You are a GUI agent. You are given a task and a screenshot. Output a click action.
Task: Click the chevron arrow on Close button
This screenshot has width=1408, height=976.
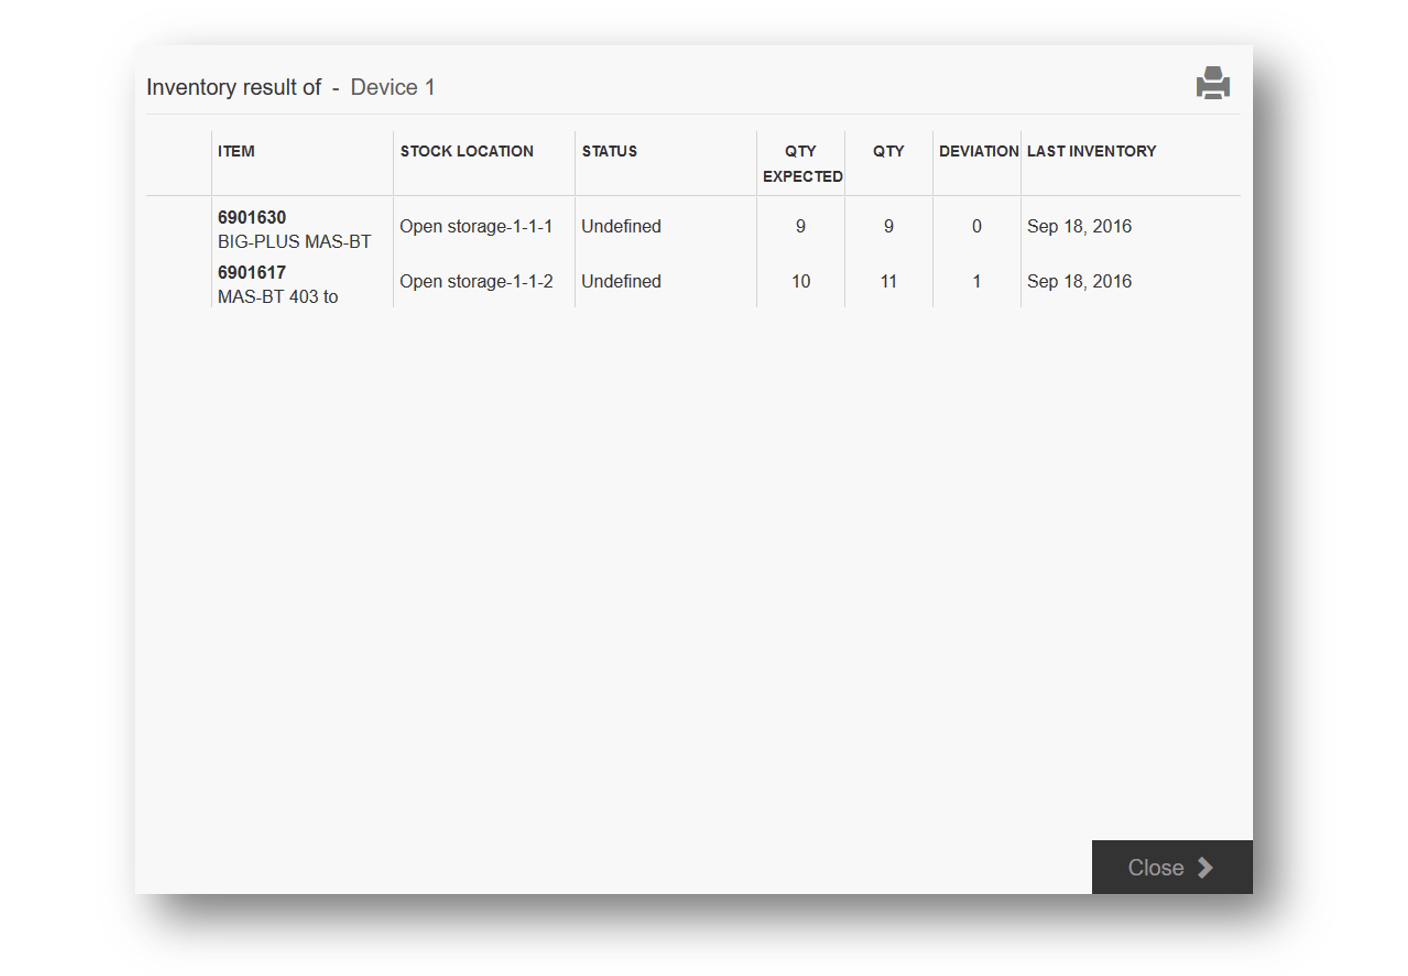[x=1205, y=868]
